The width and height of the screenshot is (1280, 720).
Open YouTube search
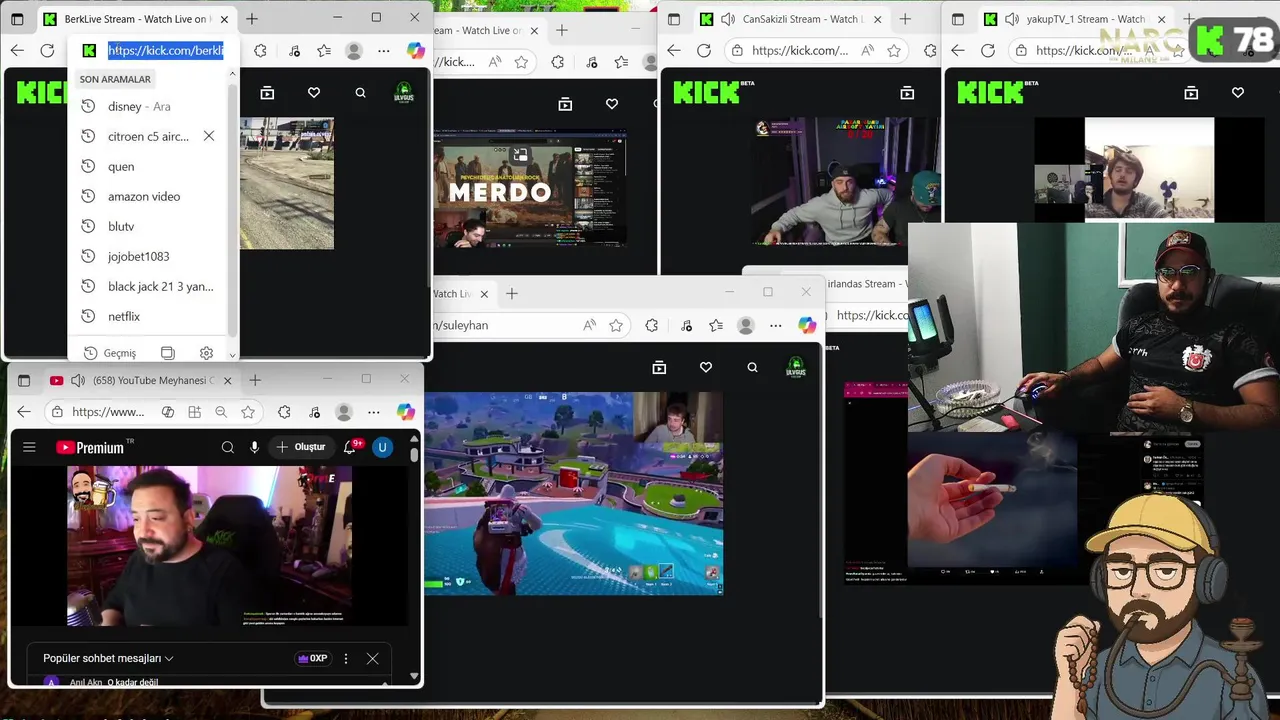pyautogui.click(x=227, y=447)
